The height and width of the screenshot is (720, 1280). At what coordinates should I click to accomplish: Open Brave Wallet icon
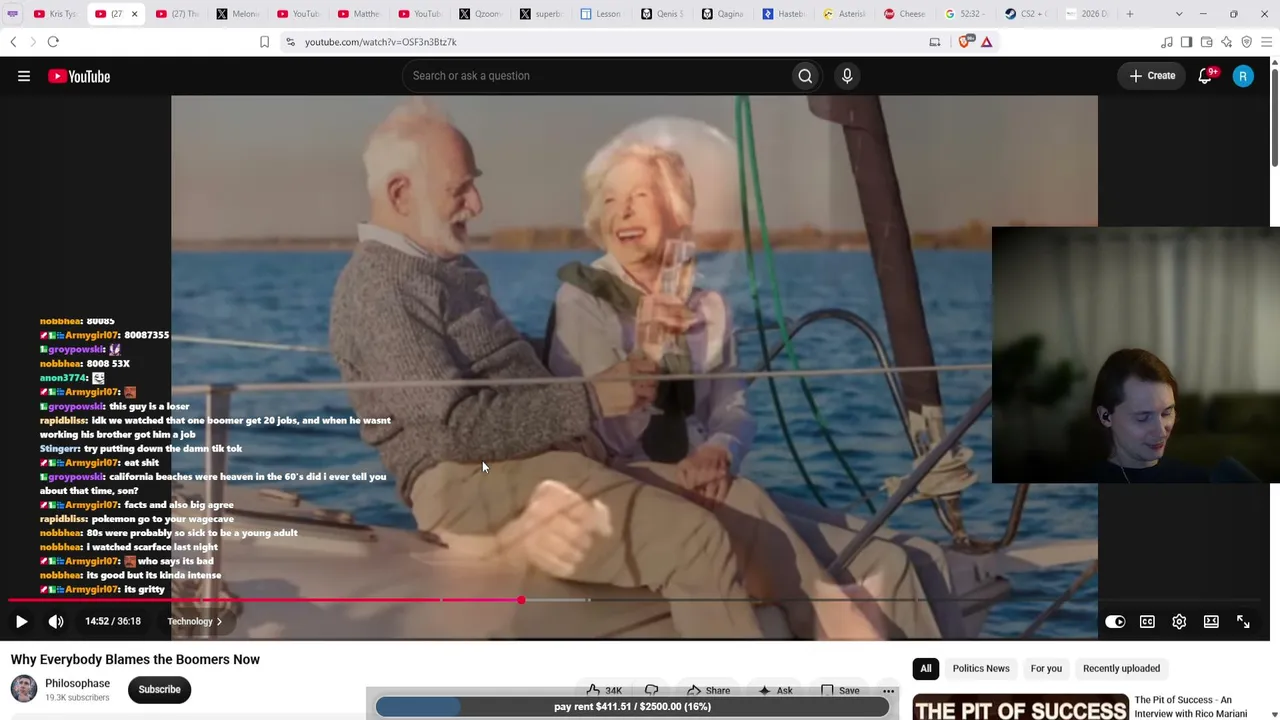(x=1207, y=42)
